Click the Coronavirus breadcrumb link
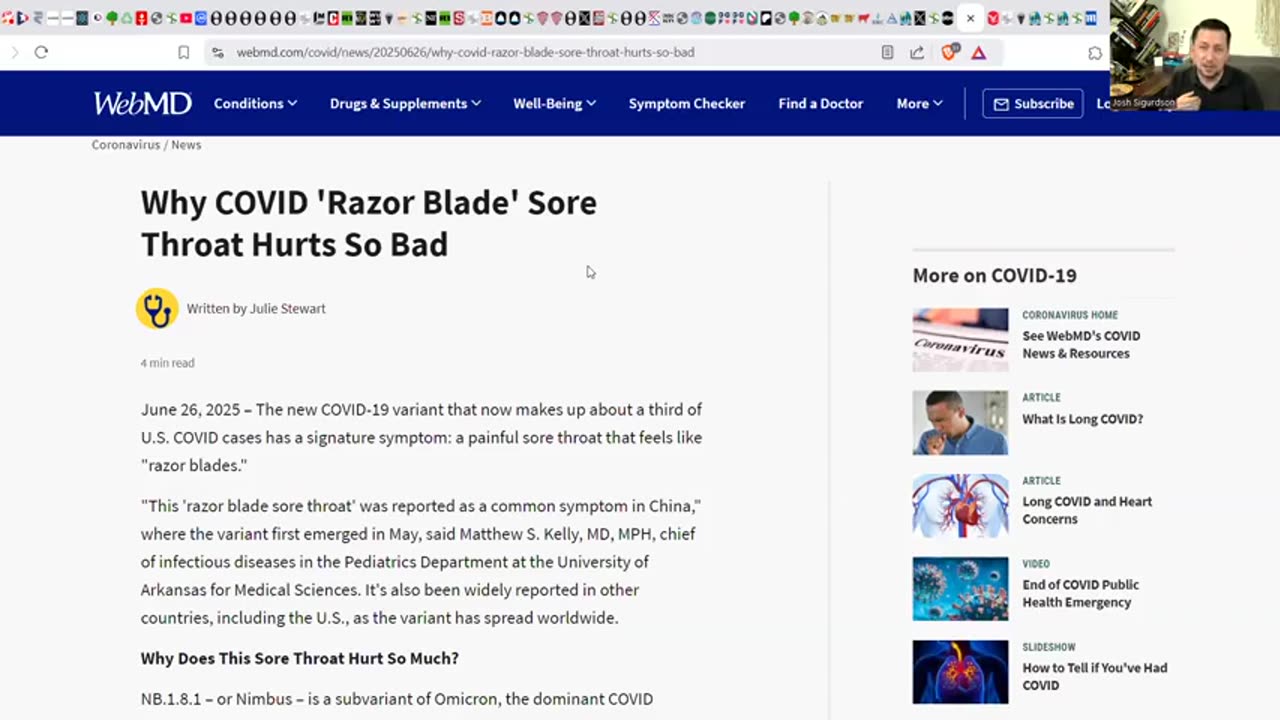The height and width of the screenshot is (720, 1280). (x=126, y=145)
